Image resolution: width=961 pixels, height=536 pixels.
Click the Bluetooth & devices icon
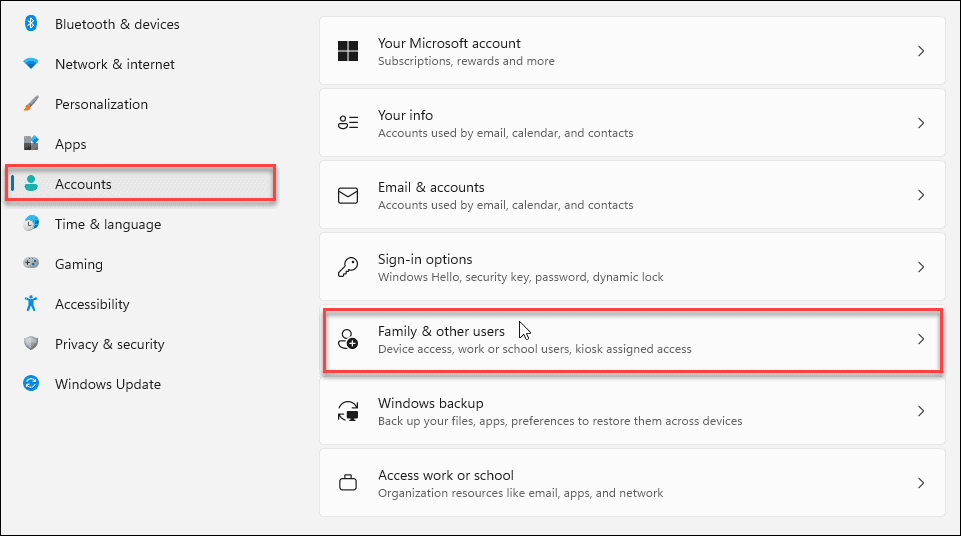(x=31, y=24)
